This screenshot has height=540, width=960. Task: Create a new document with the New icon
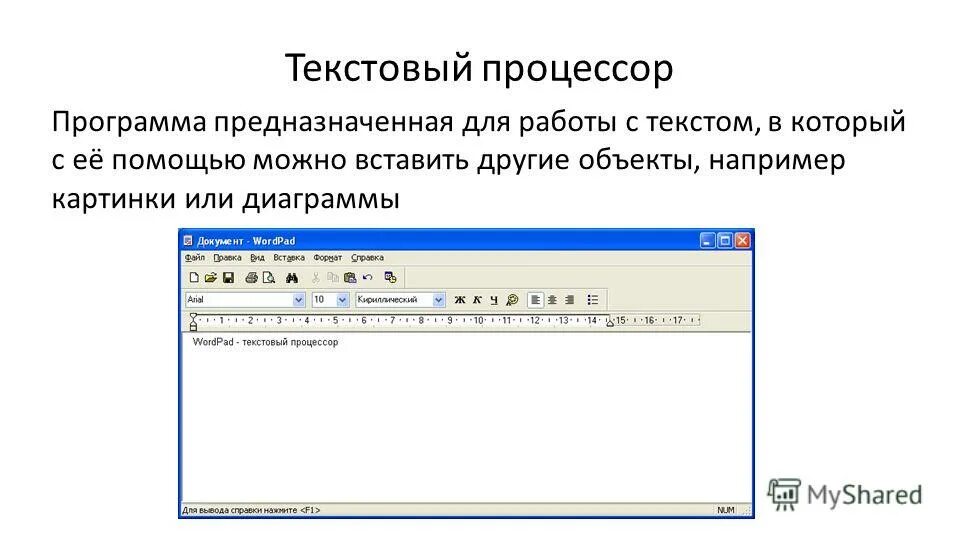point(194,277)
